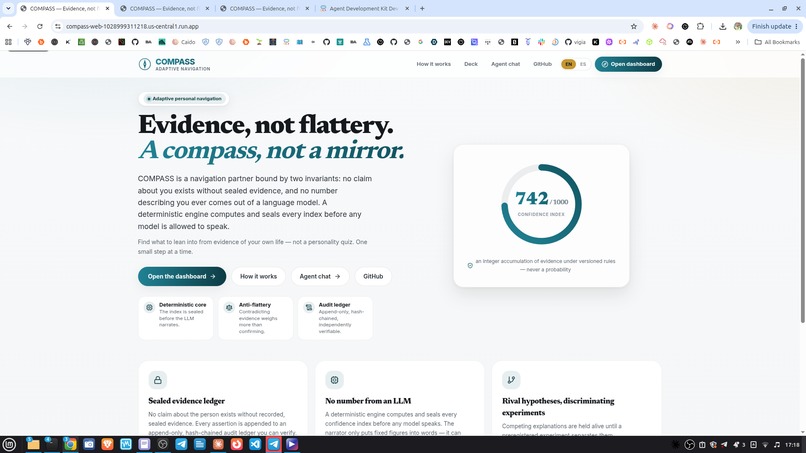Open Chrome from the taskbar
This screenshot has width=806, height=453.
tap(70, 444)
